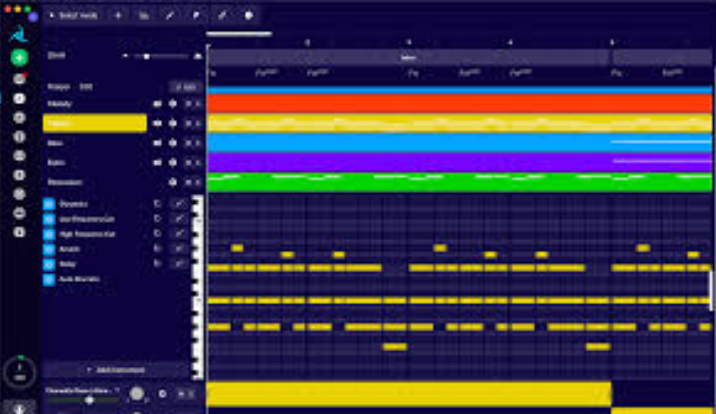The height and width of the screenshot is (414, 716).
Task: Click the bottom instrument volume slider handle
Action: click(90, 400)
